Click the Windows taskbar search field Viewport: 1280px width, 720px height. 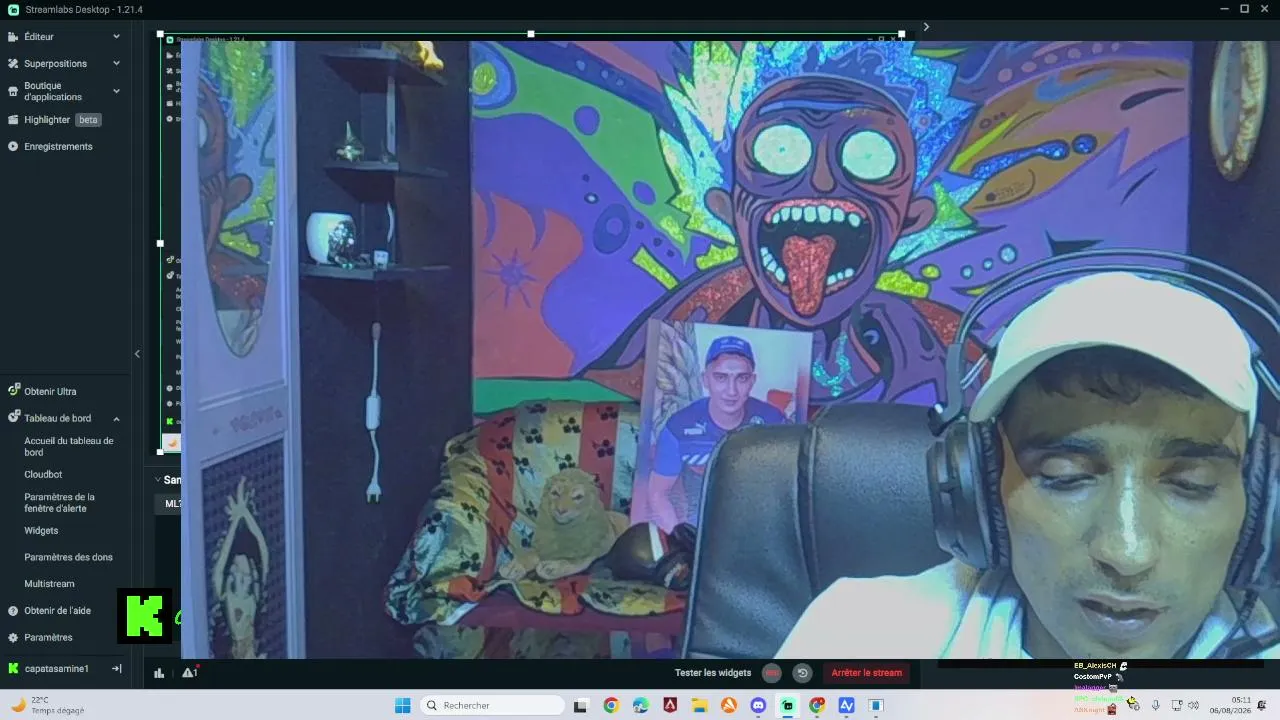coord(492,705)
